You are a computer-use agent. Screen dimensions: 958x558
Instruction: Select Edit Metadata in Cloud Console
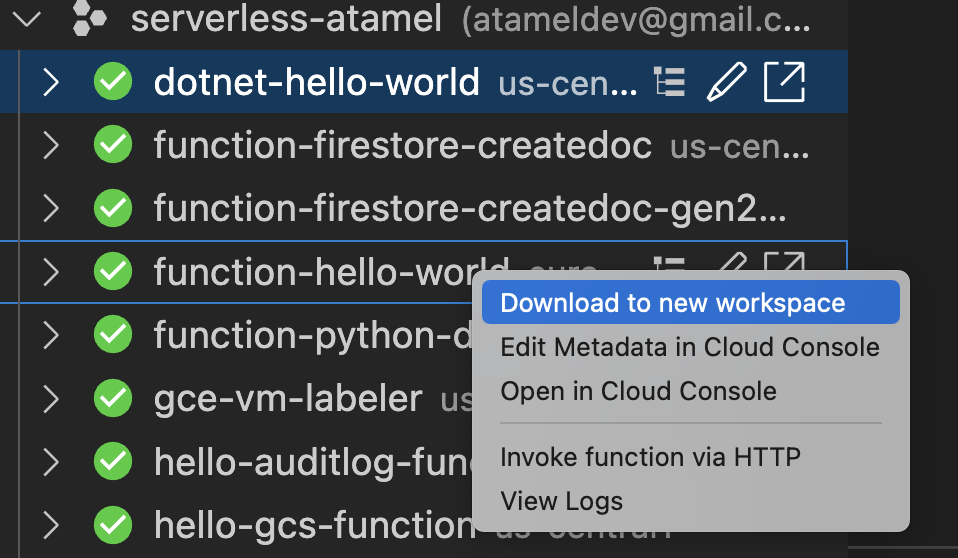(690, 347)
